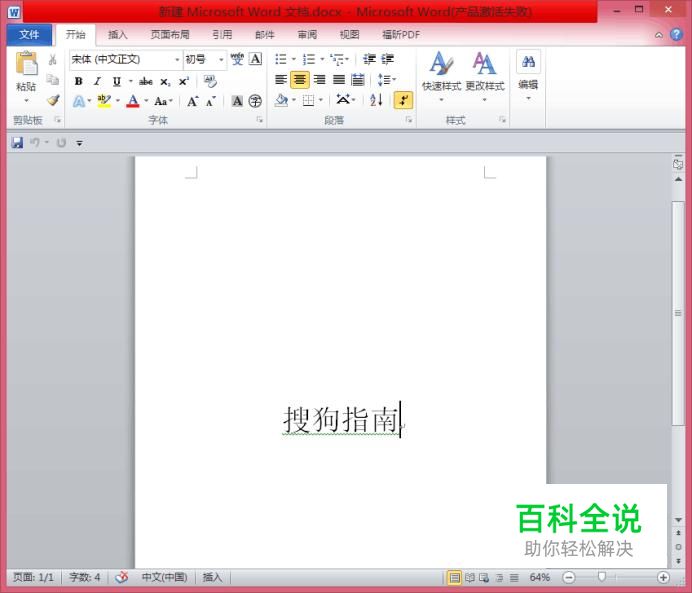Toggle Subscript formatting
Screen dimensions: 692x593
point(165,82)
